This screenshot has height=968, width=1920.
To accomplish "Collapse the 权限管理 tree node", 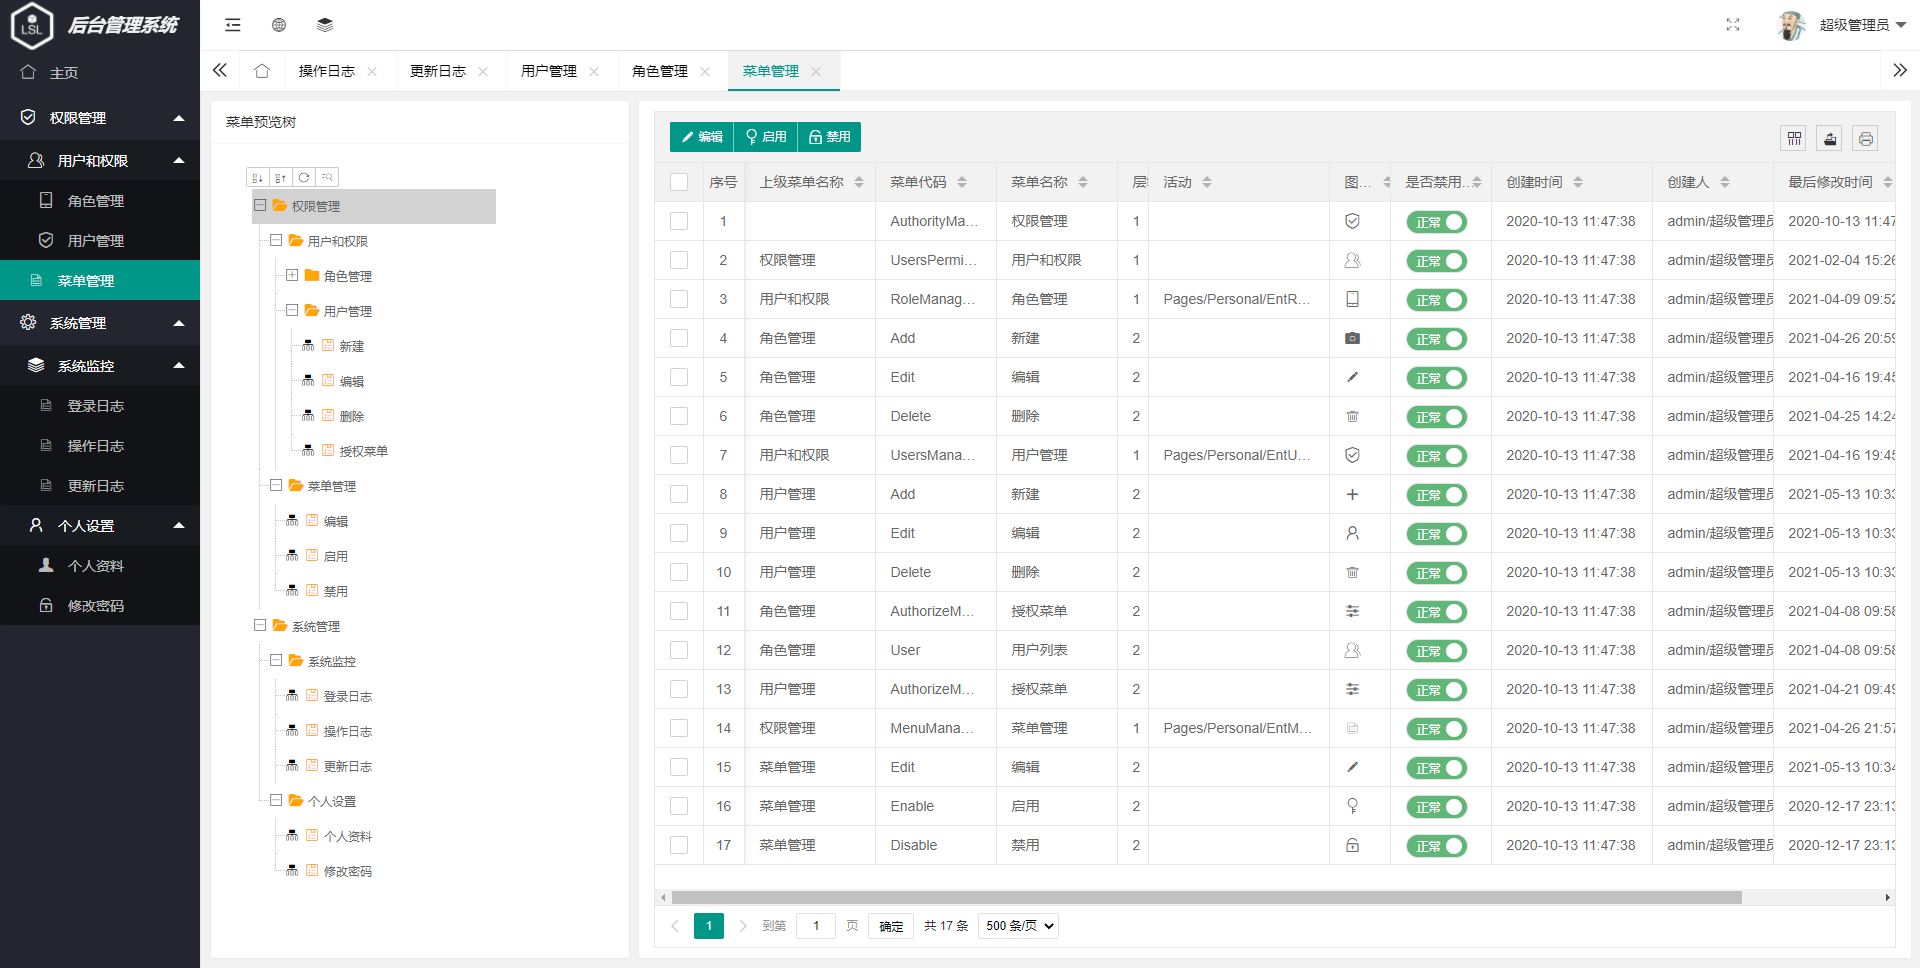I will click(260, 206).
